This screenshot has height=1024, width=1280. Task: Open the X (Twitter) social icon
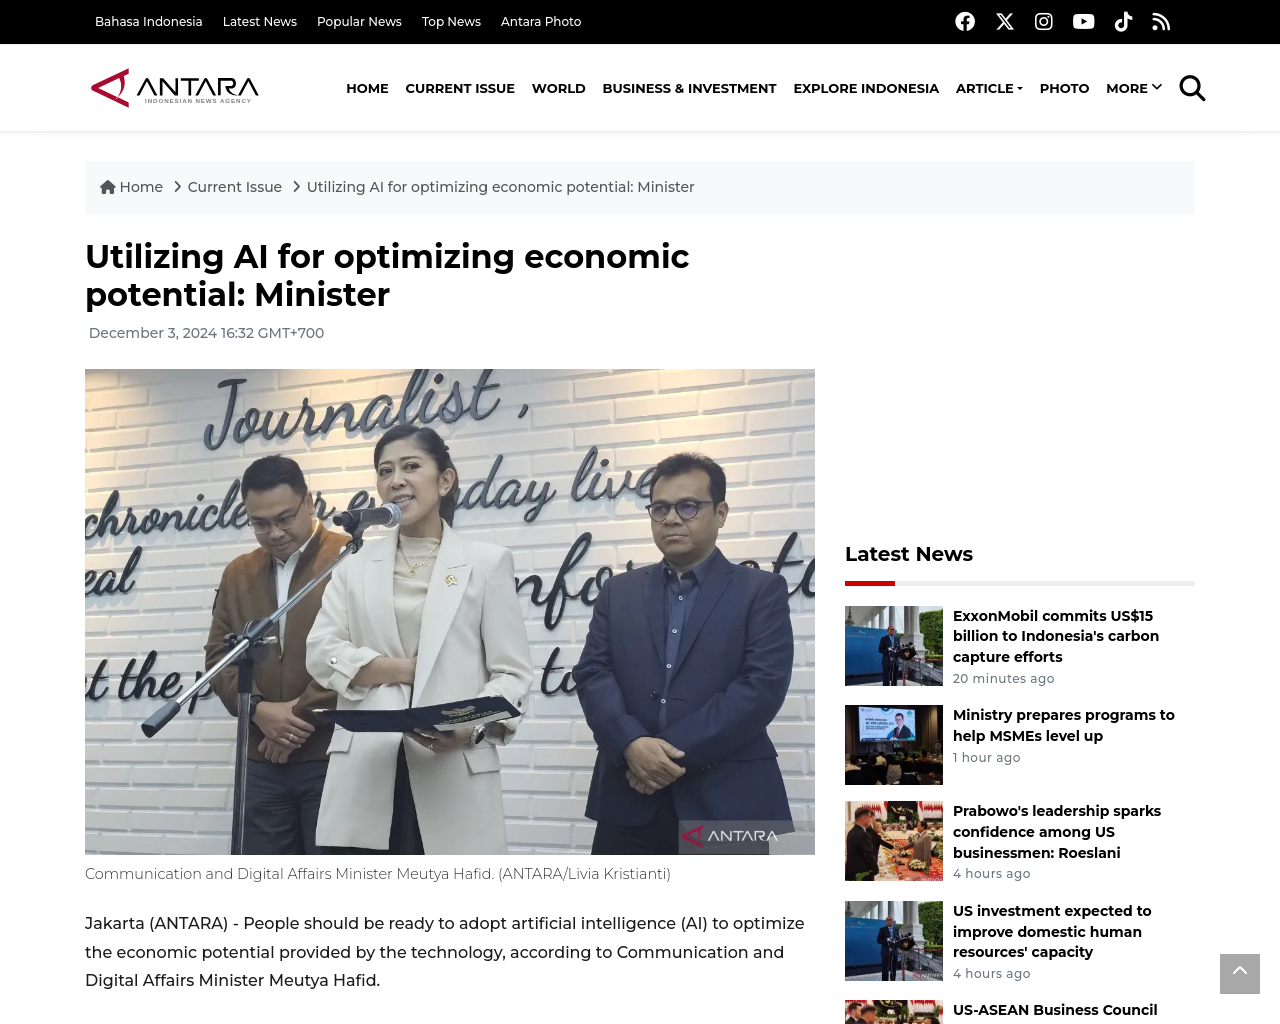(x=1005, y=22)
